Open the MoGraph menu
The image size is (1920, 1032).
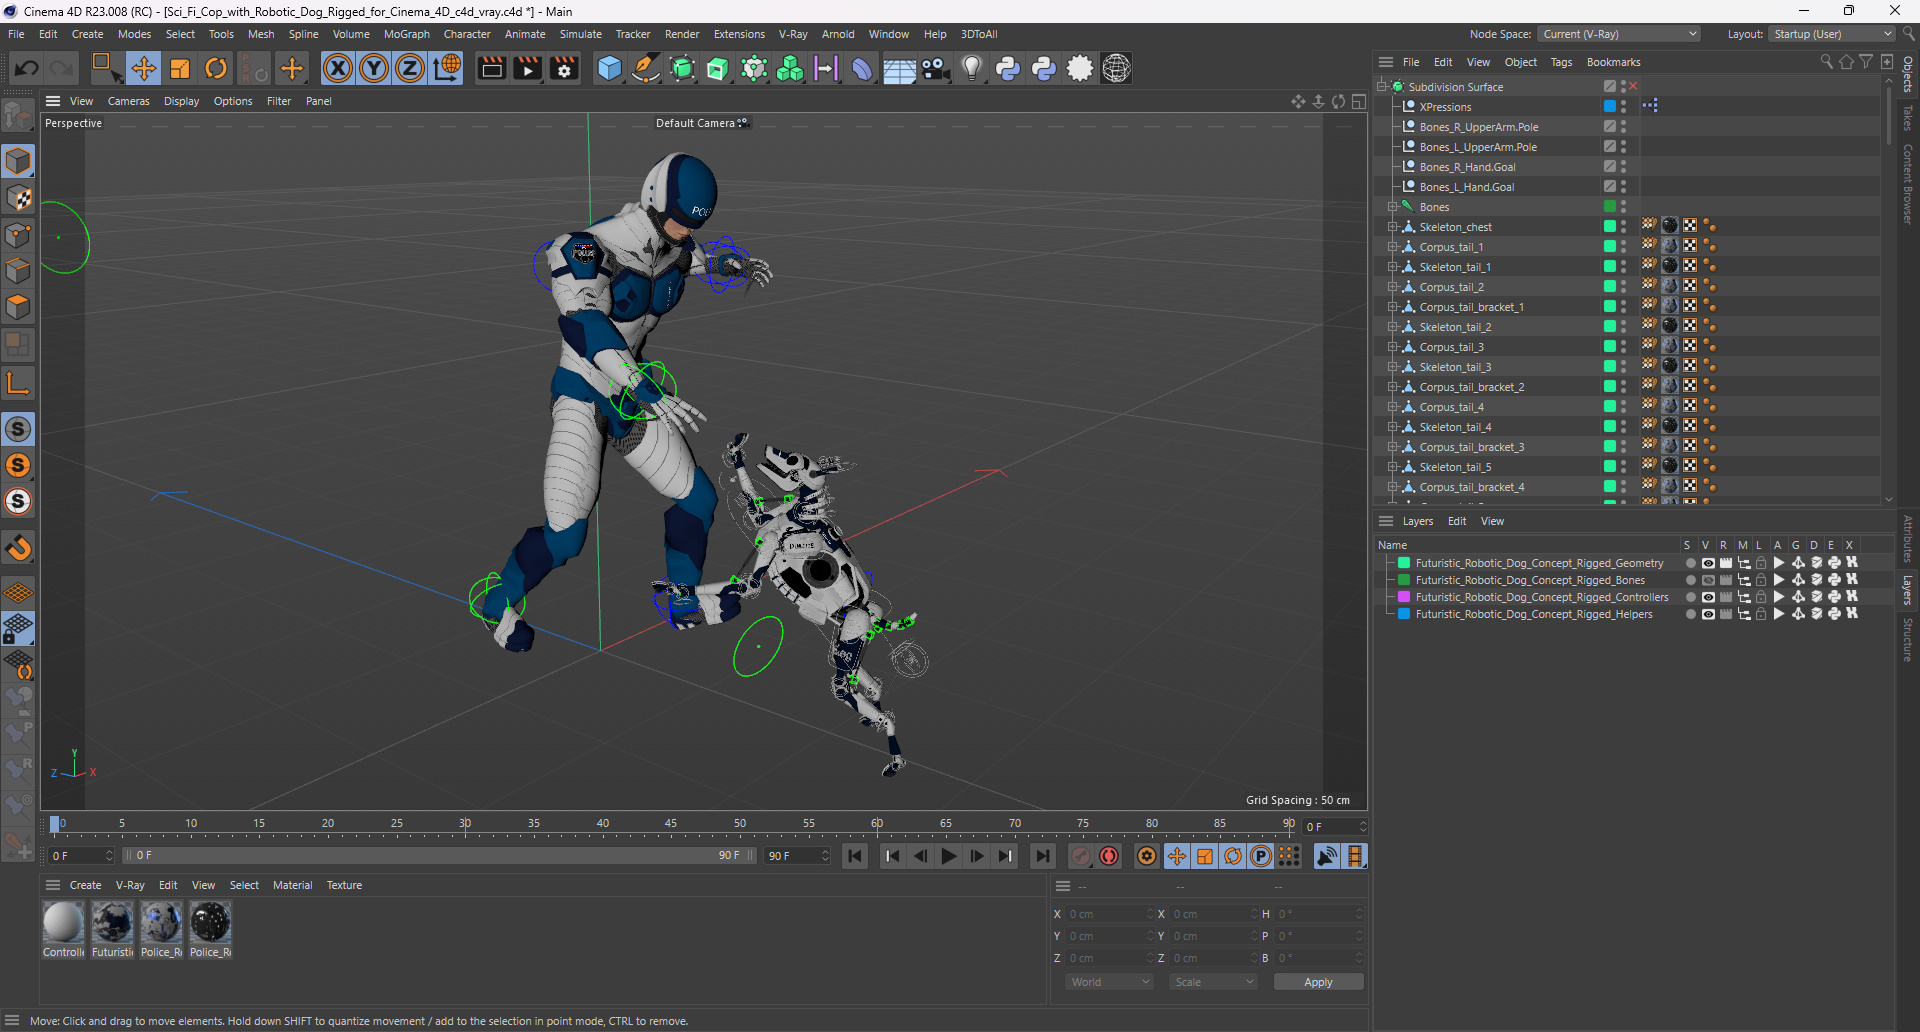[x=406, y=34]
